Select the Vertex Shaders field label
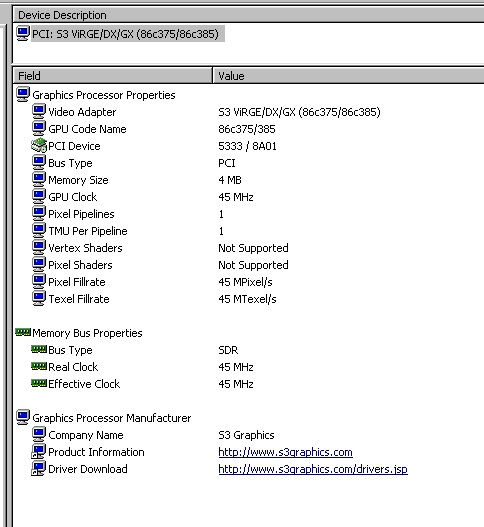 85,248
